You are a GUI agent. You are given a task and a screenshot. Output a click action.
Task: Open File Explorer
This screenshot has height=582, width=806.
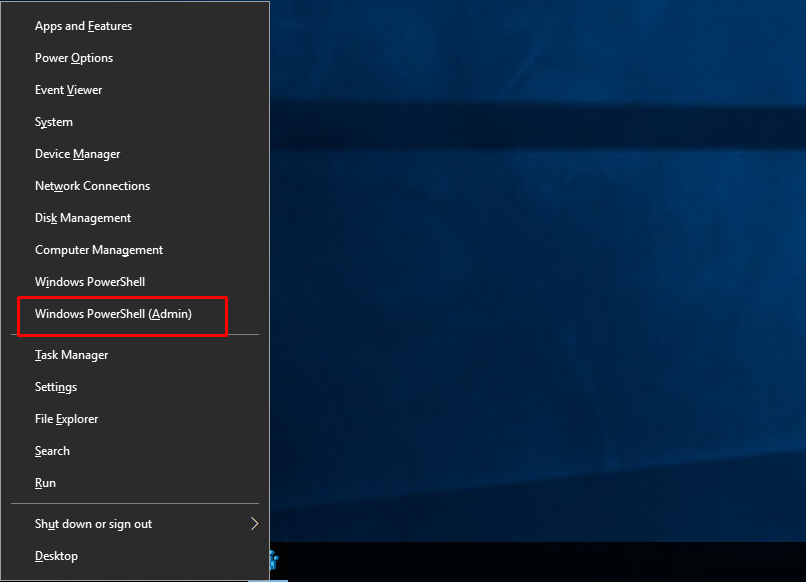[x=135, y=419]
